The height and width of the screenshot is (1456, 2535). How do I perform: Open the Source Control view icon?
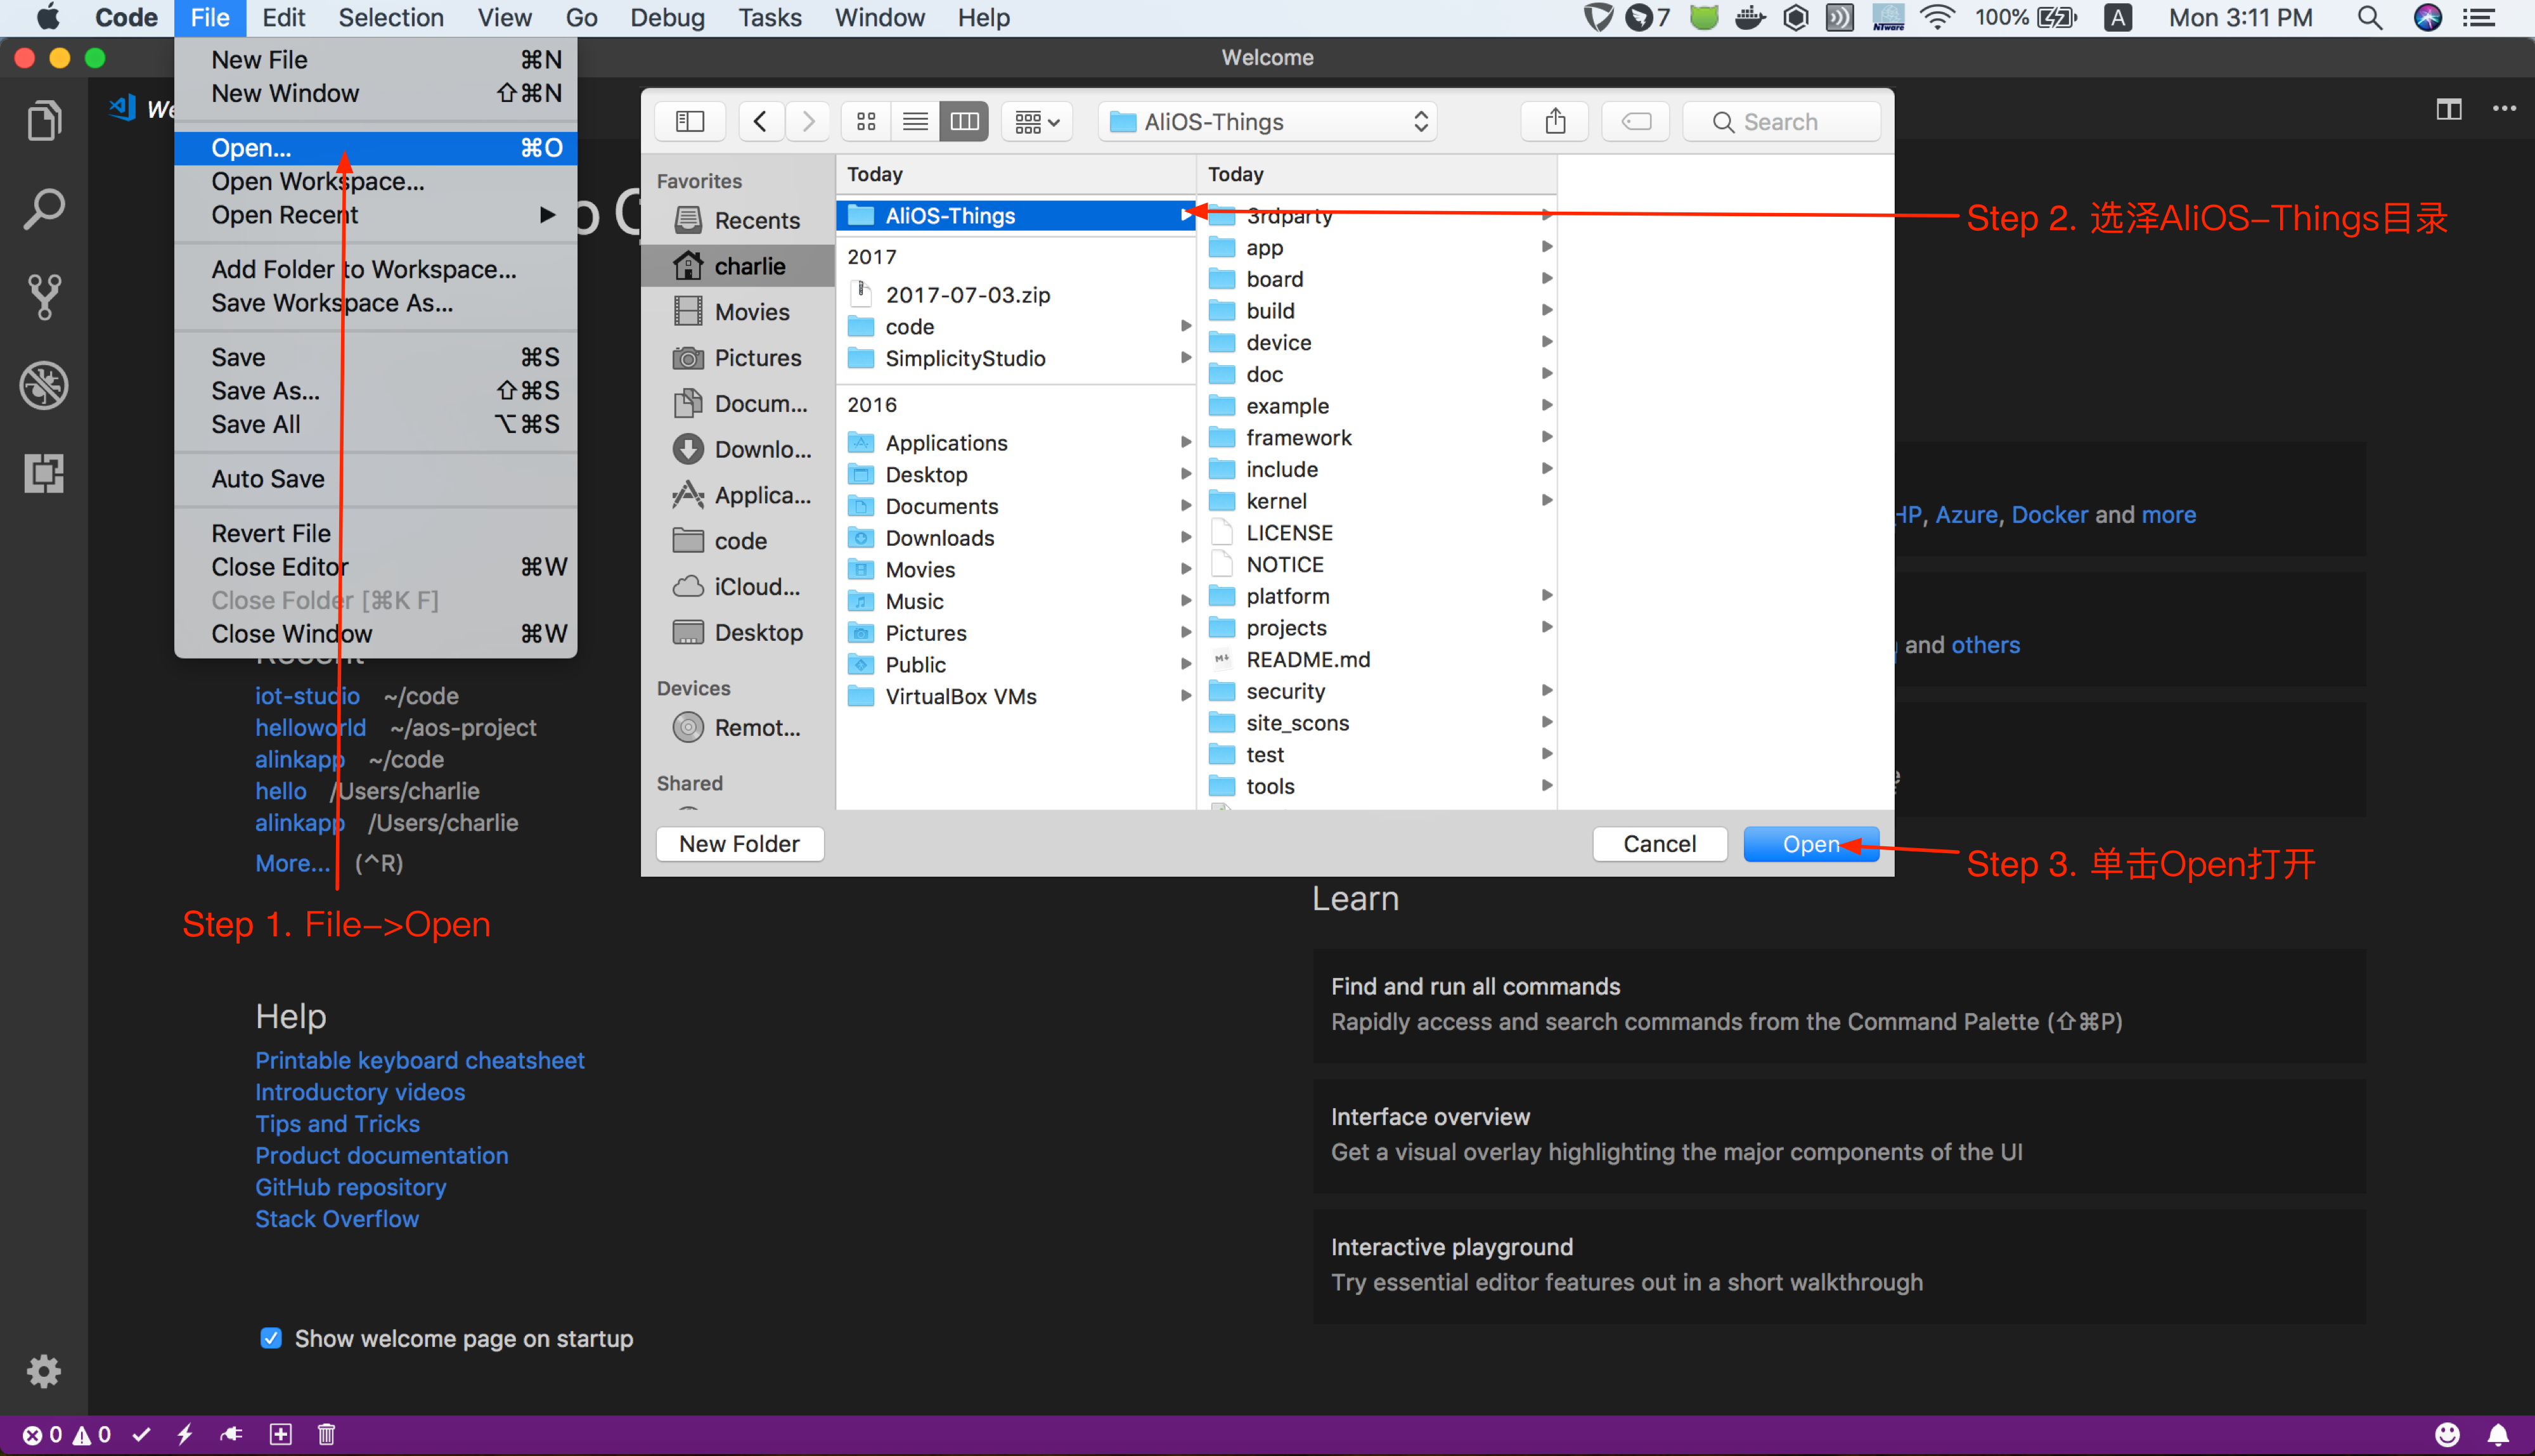tap(43, 297)
